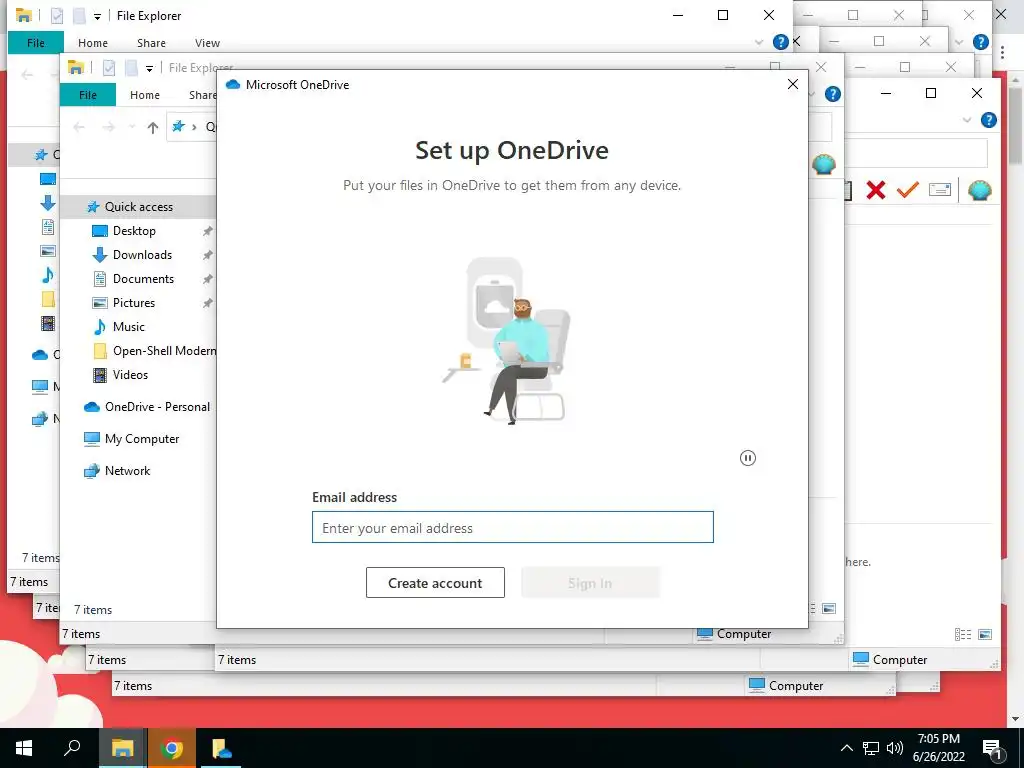Click the Up arrow in the File Explorer navigation bar

(153, 127)
